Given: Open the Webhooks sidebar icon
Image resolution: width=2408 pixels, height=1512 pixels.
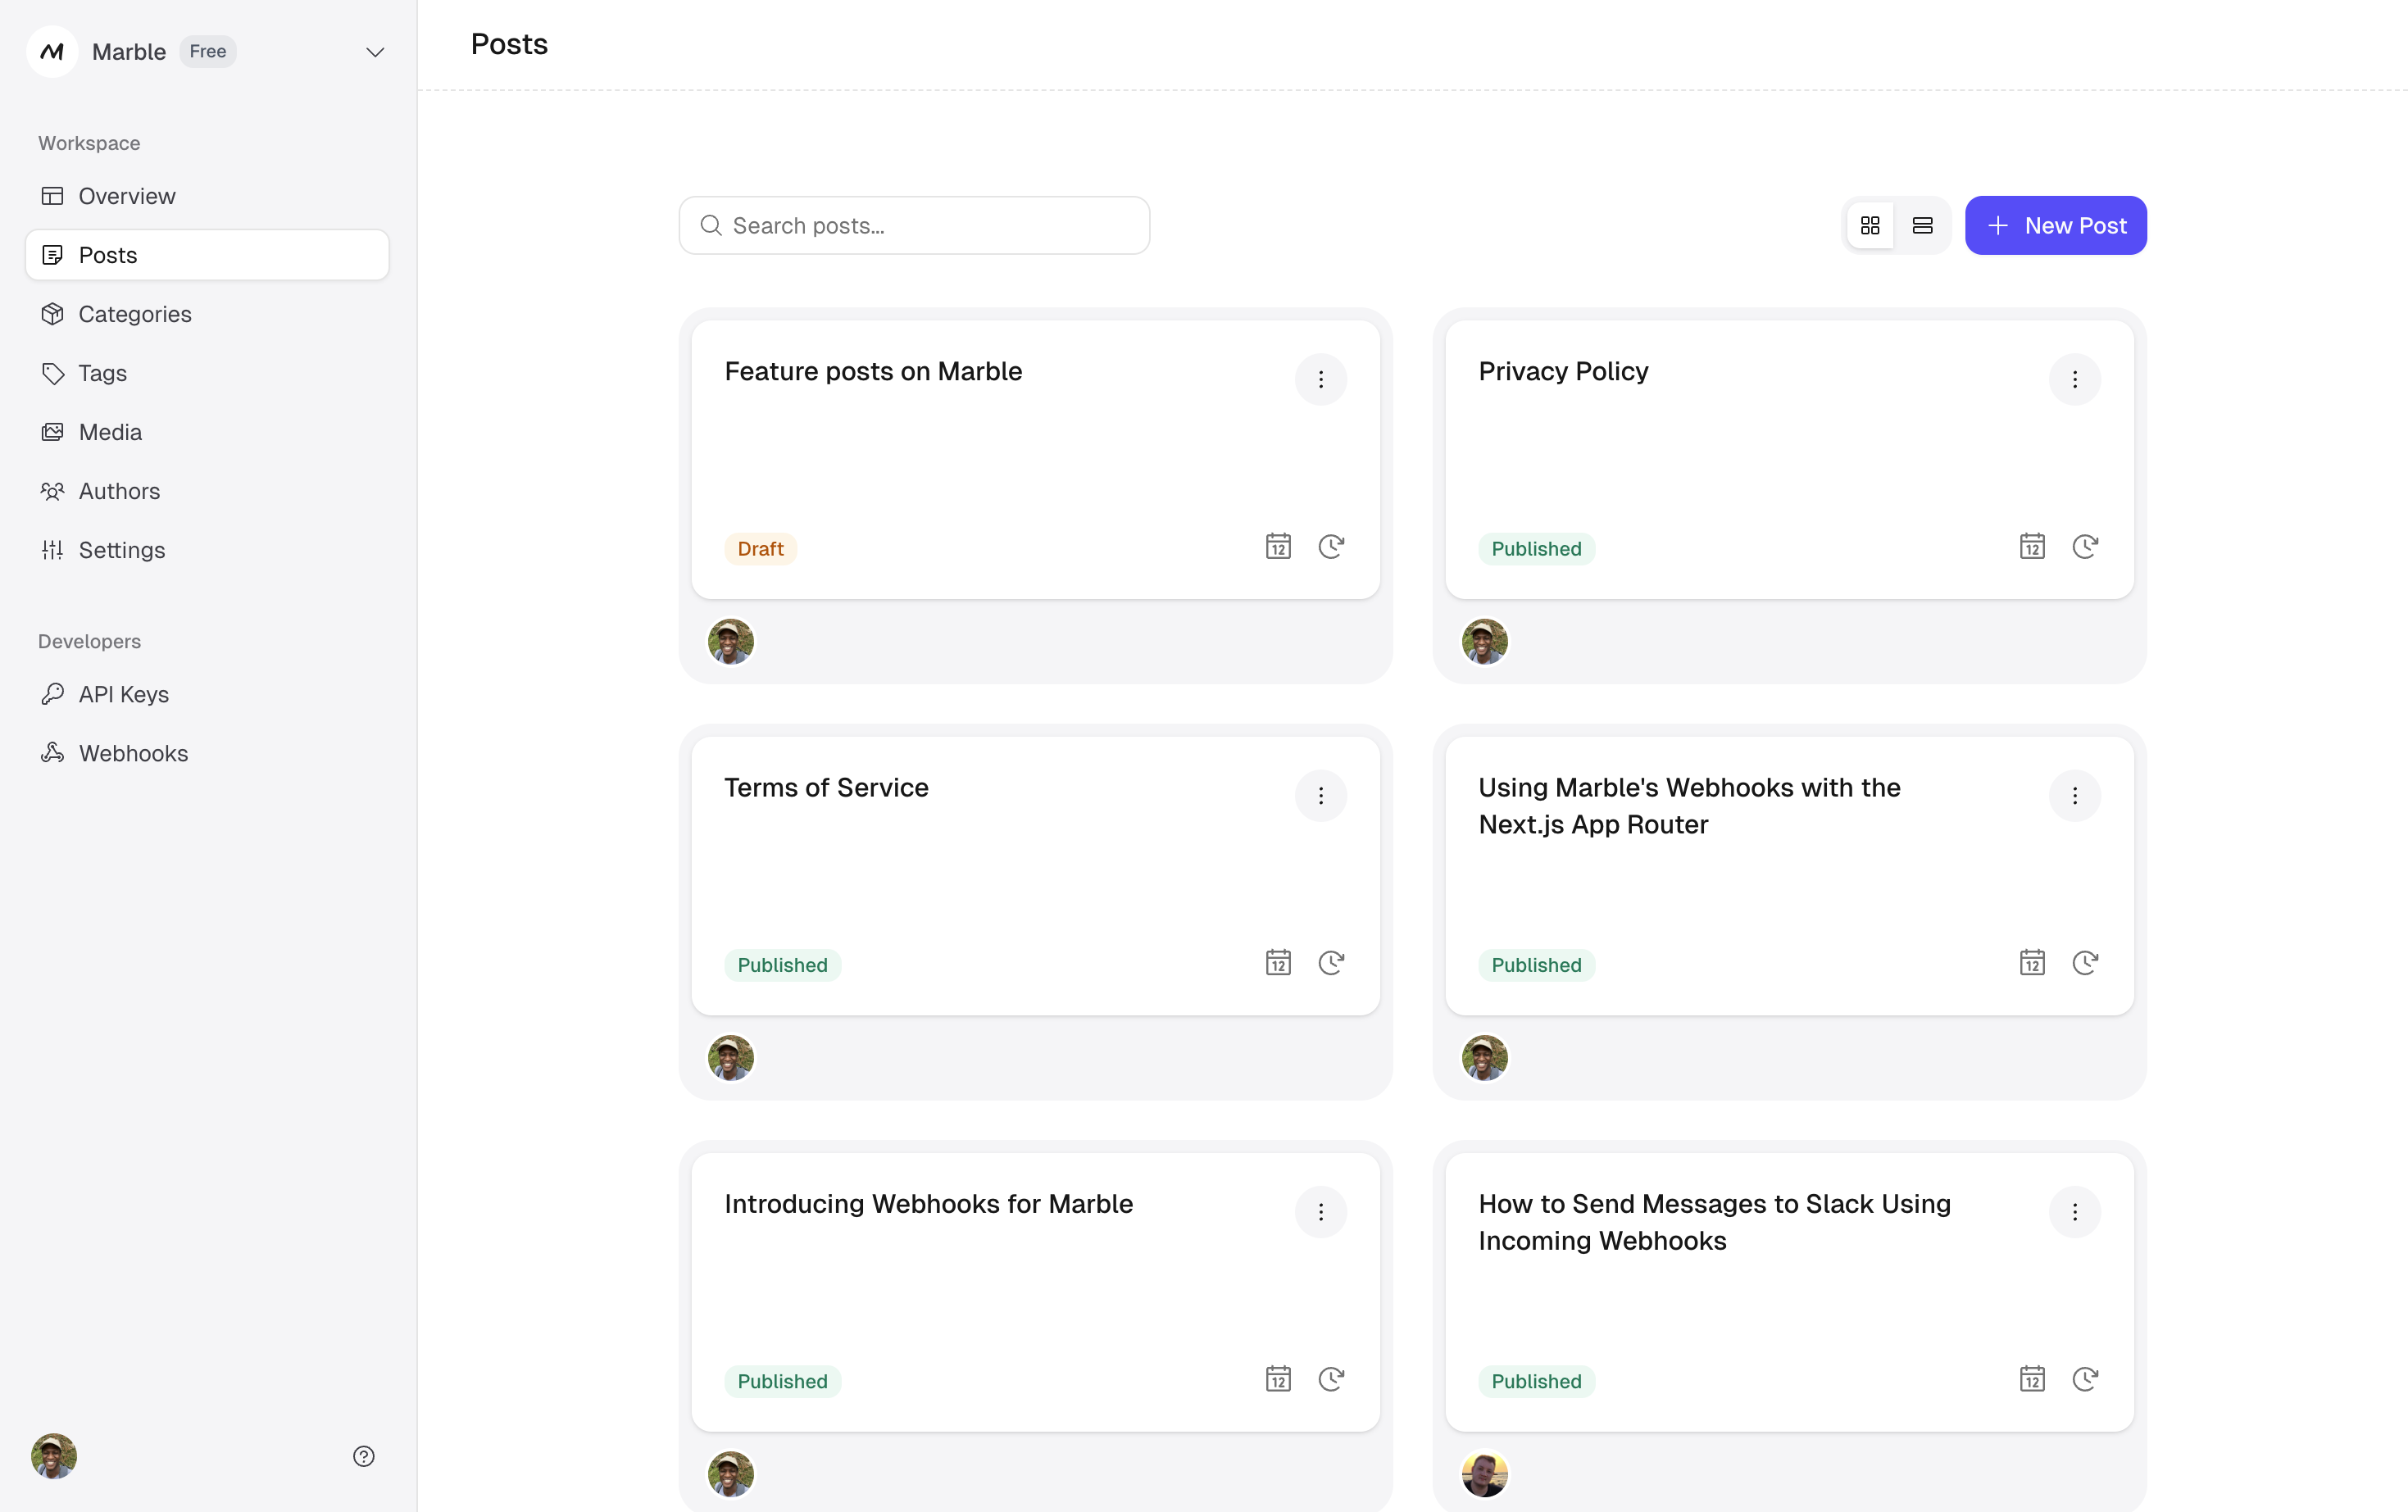Looking at the screenshot, I should [x=53, y=753].
